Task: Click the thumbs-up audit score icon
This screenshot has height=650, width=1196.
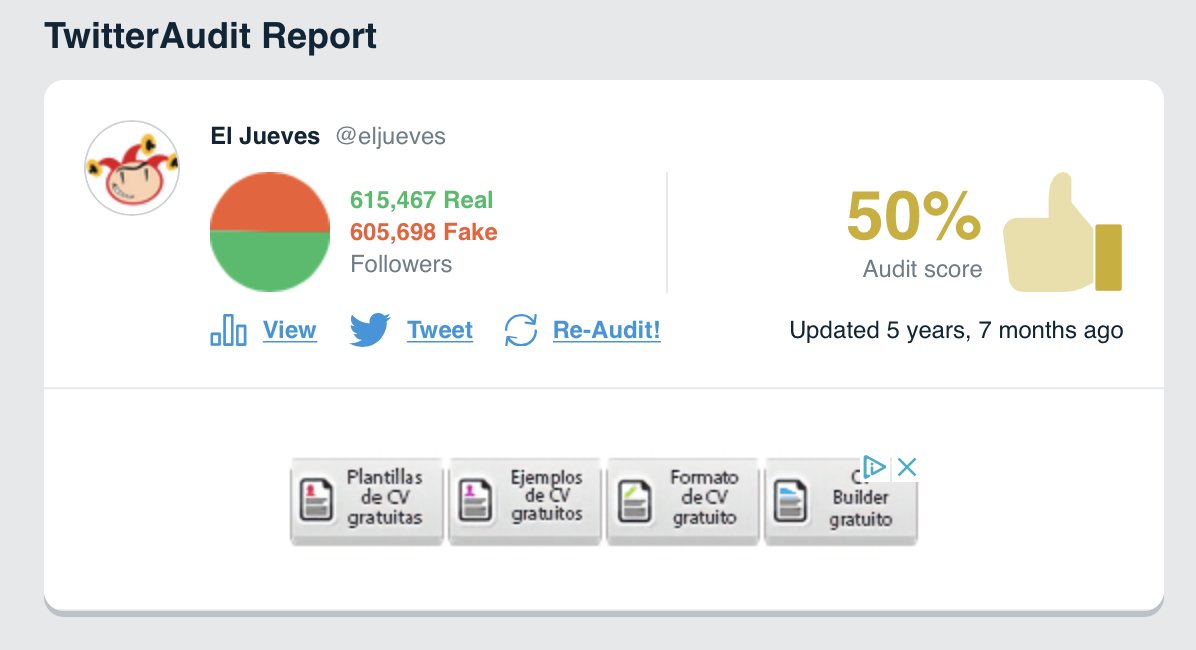Action: click(1063, 232)
